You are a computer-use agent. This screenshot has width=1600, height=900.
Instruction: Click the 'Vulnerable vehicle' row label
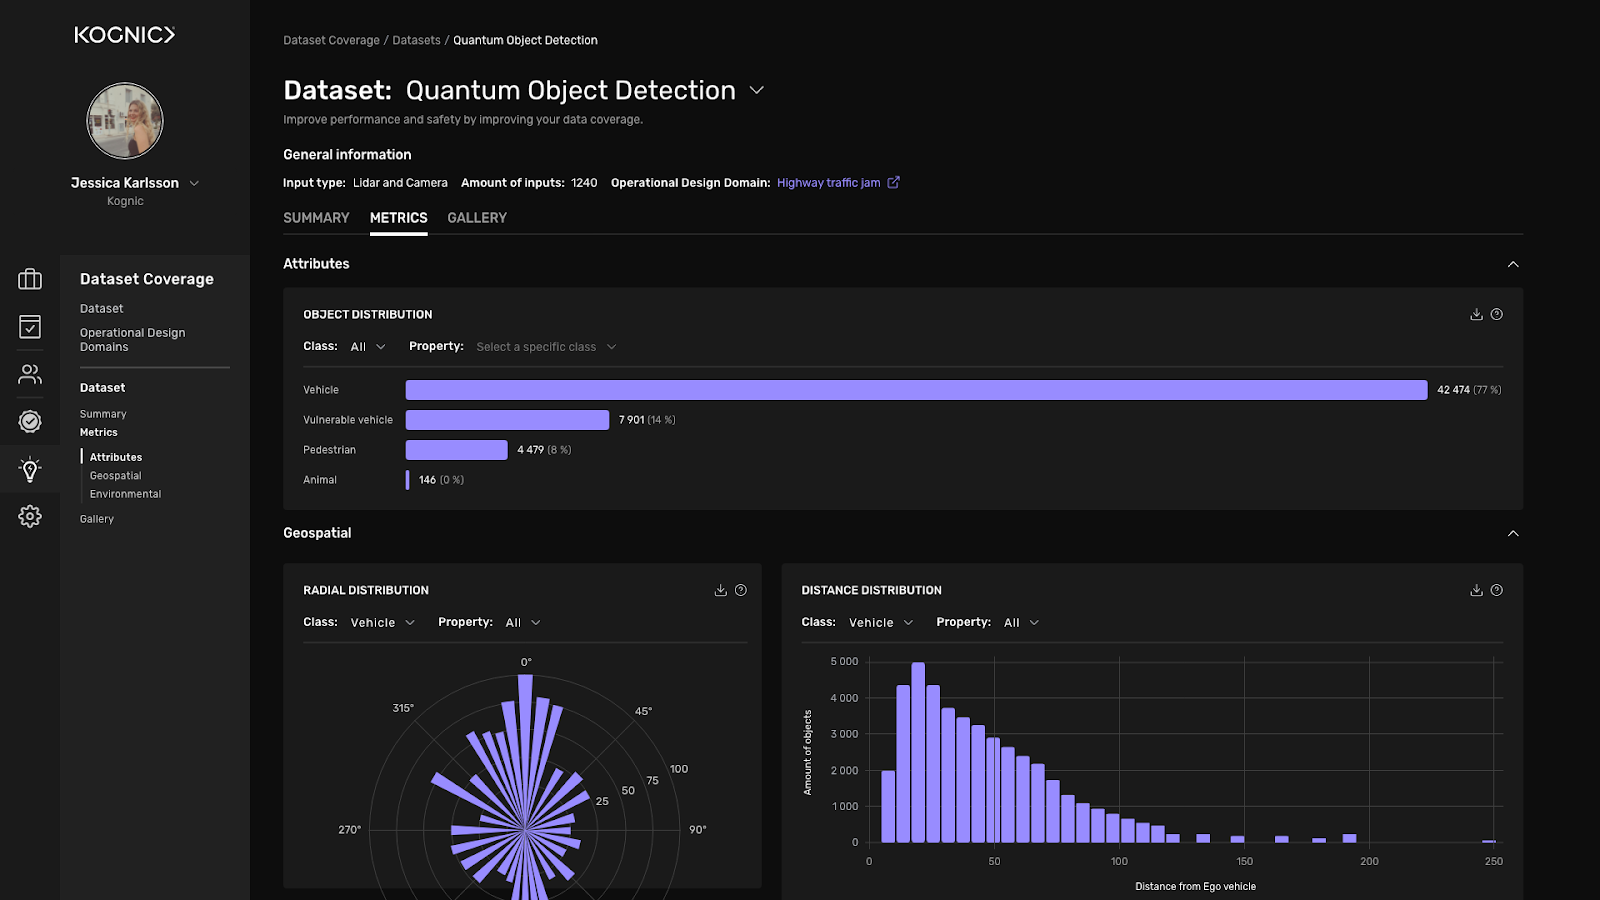click(348, 420)
